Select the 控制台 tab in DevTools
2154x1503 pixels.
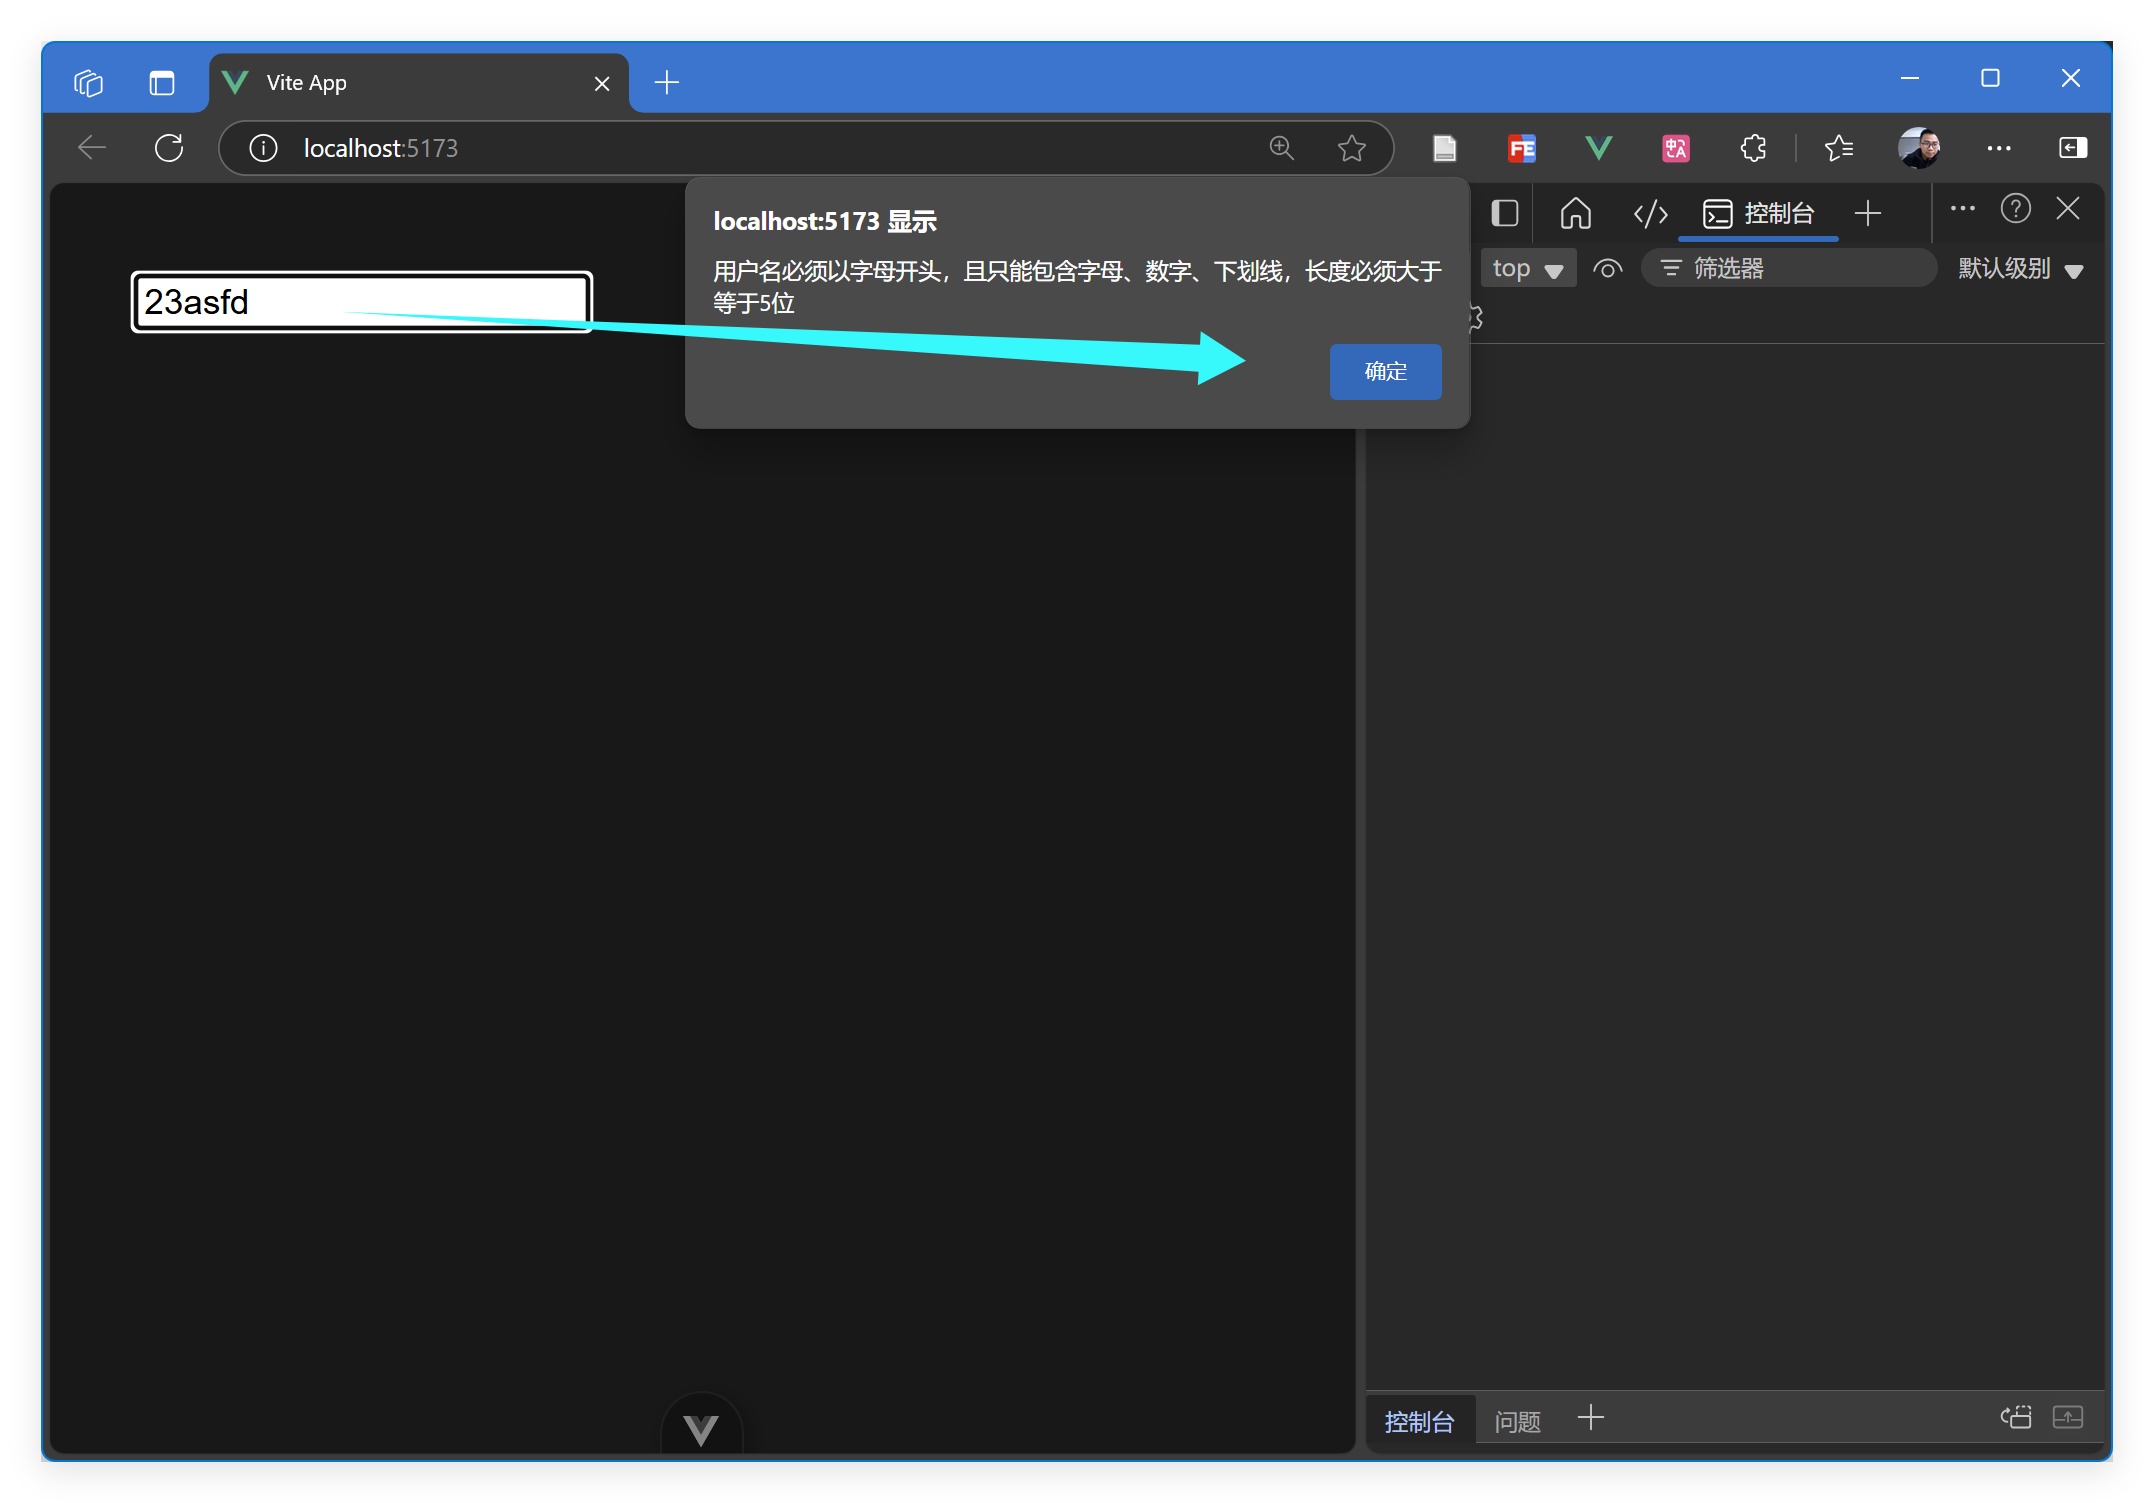1758,213
